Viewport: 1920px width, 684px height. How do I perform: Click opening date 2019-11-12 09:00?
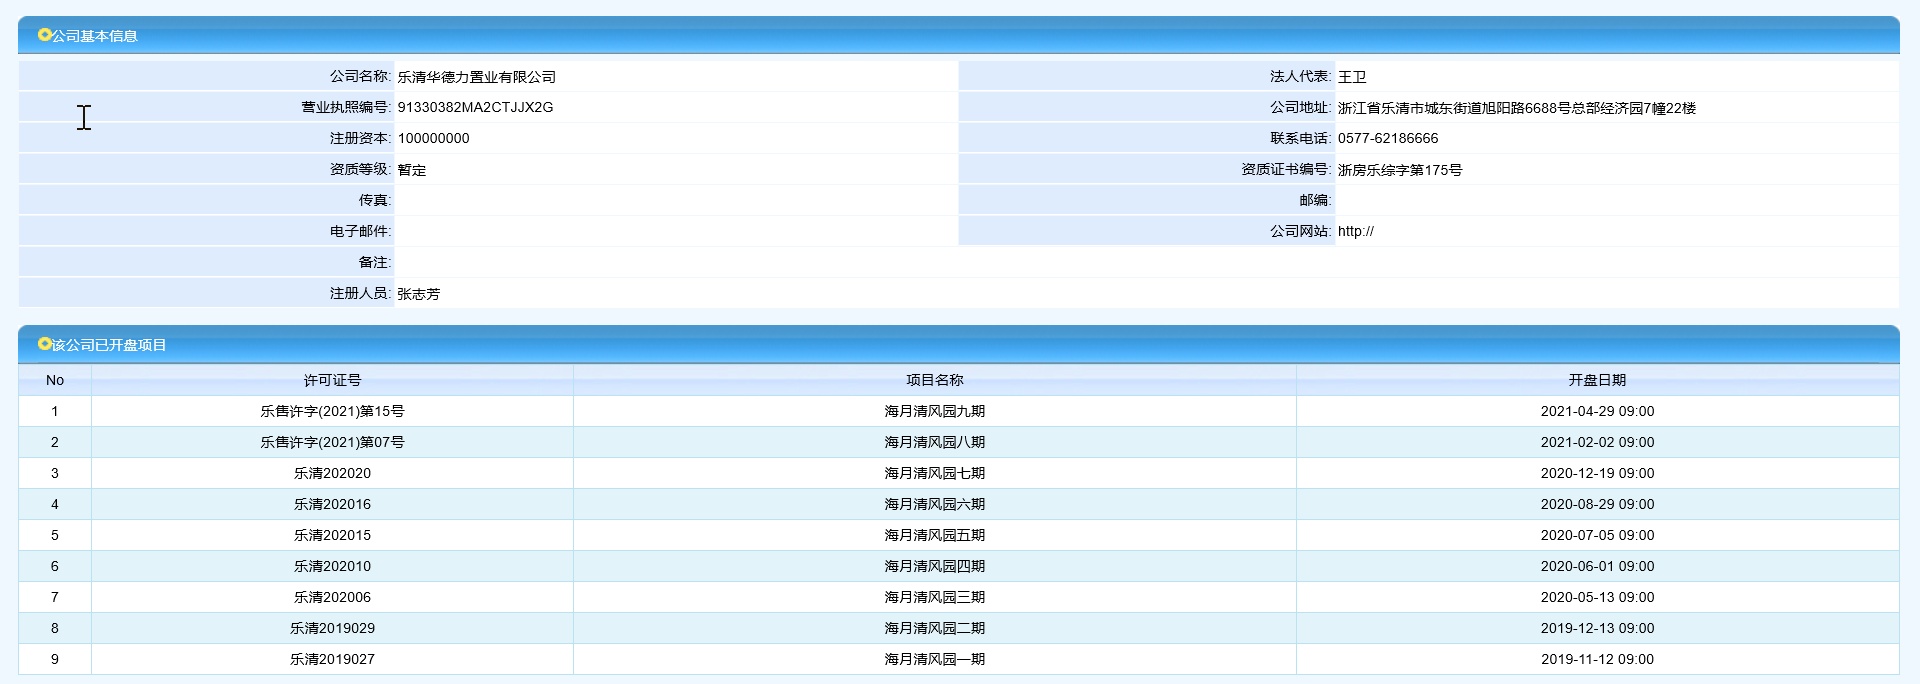point(1597,659)
